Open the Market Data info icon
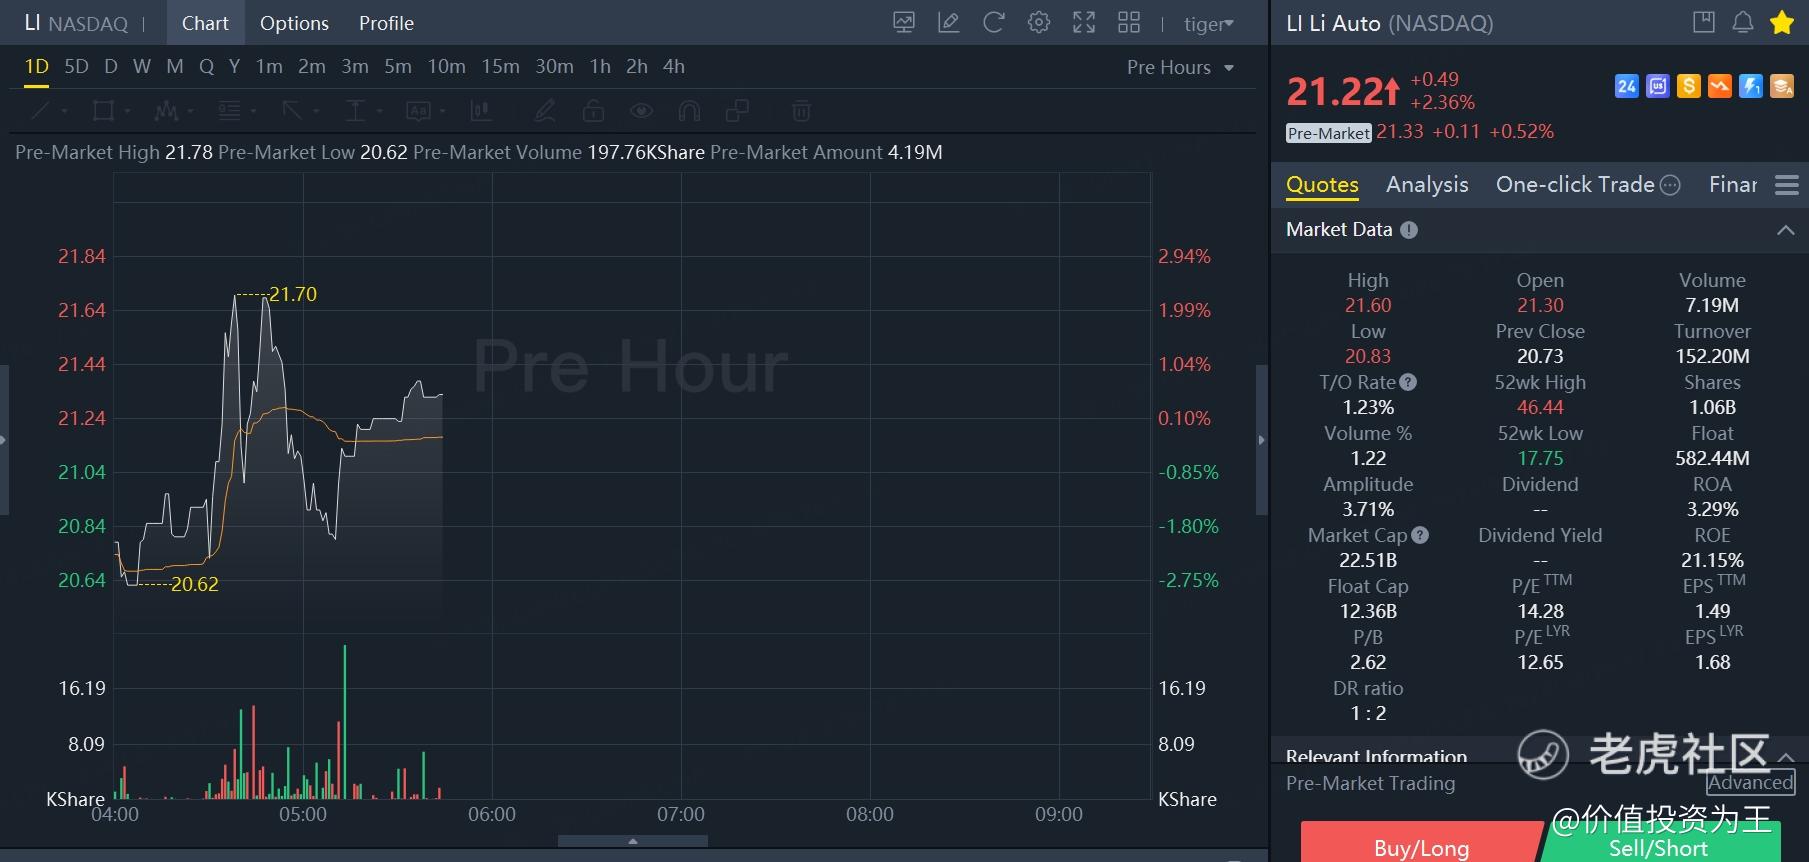Image resolution: width=1809 pixels, height=862 pixels. pos(1409,230)
